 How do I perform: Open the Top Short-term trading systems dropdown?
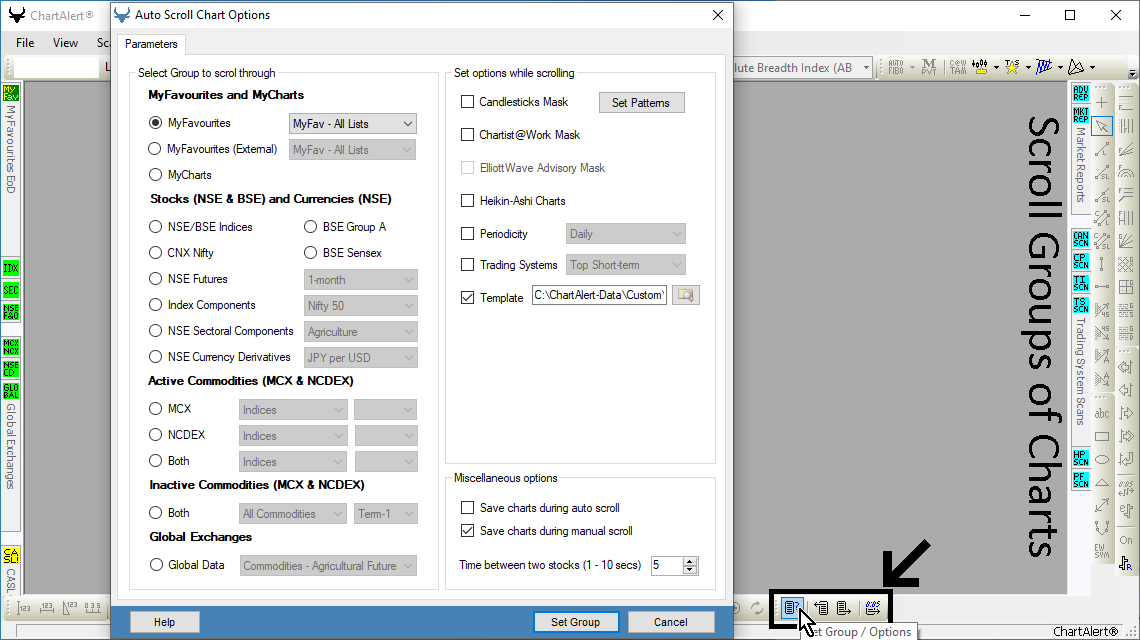click(625, 265)
